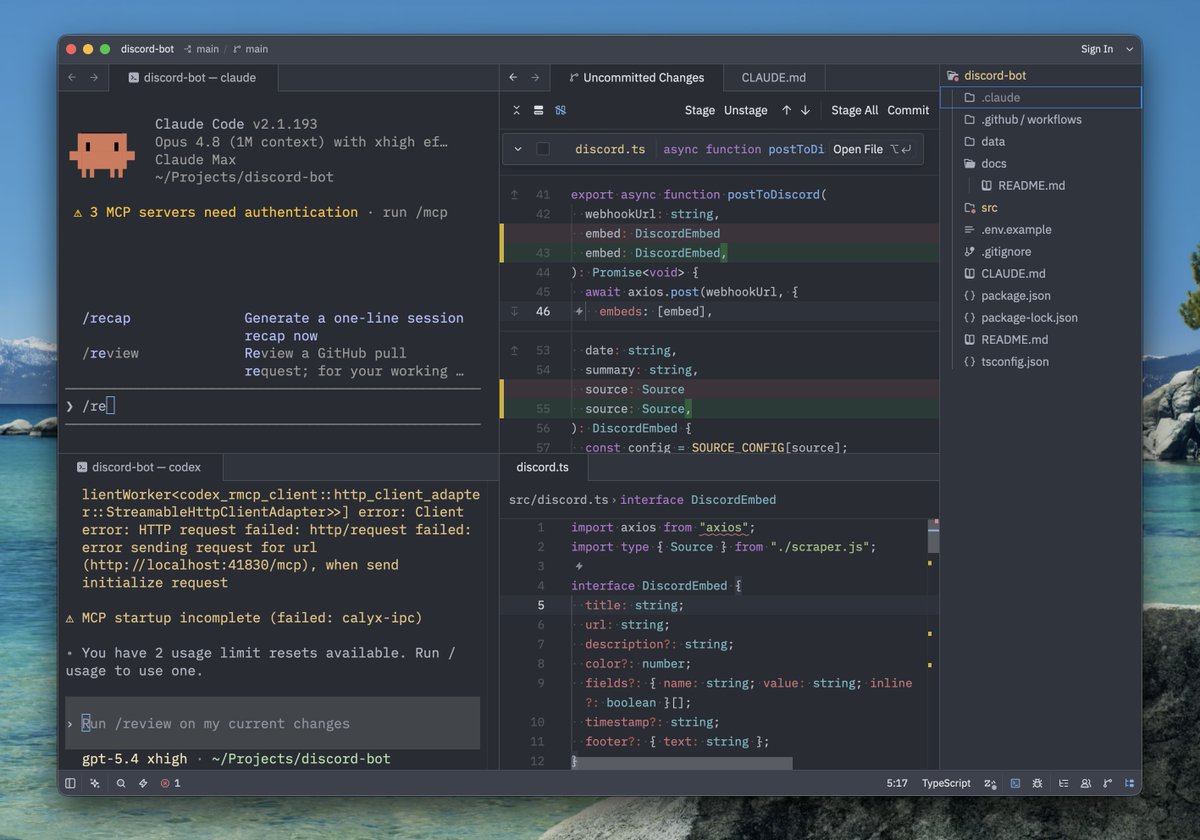Go forward in the Uncommitted Changes pane

(535, 77)
